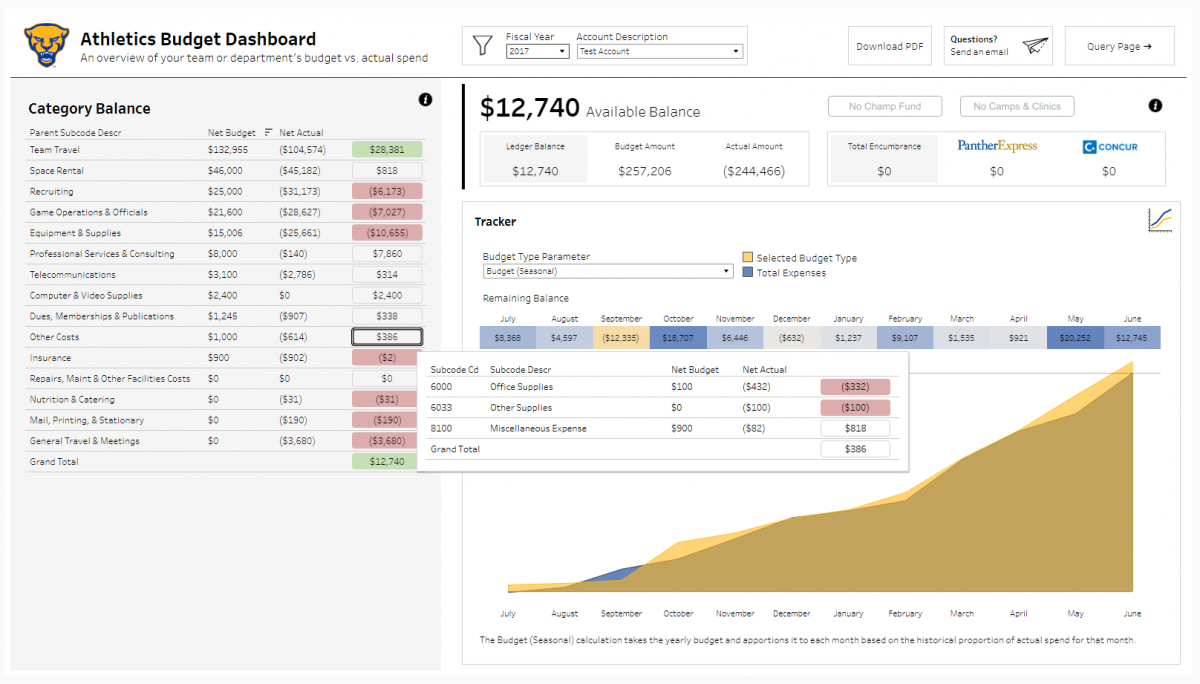1200x684 pixels.
Task: Click Mail, Printing & Stationary balance ($190)
Action: tap(387, 420)
